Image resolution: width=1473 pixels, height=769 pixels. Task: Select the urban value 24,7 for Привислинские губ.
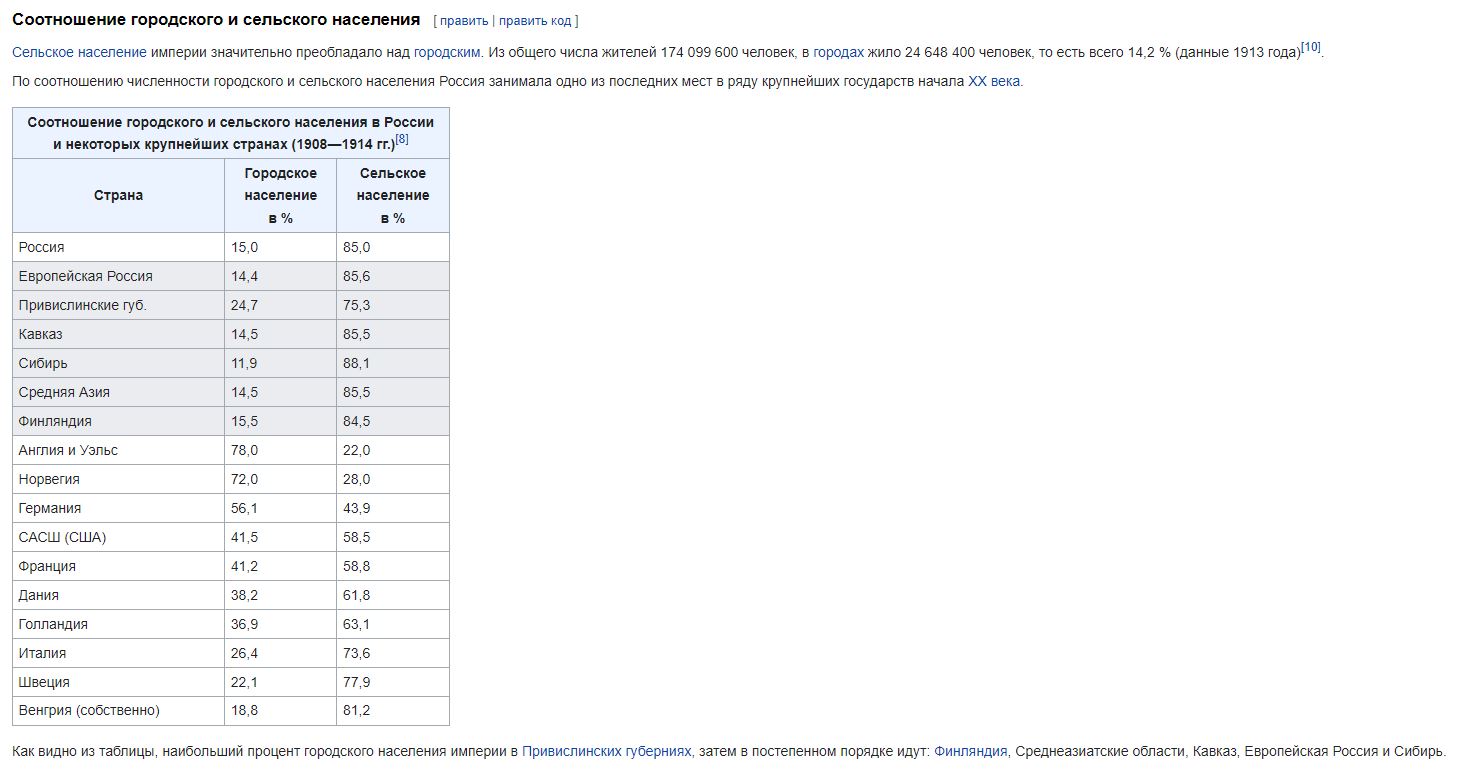[244, 305]
